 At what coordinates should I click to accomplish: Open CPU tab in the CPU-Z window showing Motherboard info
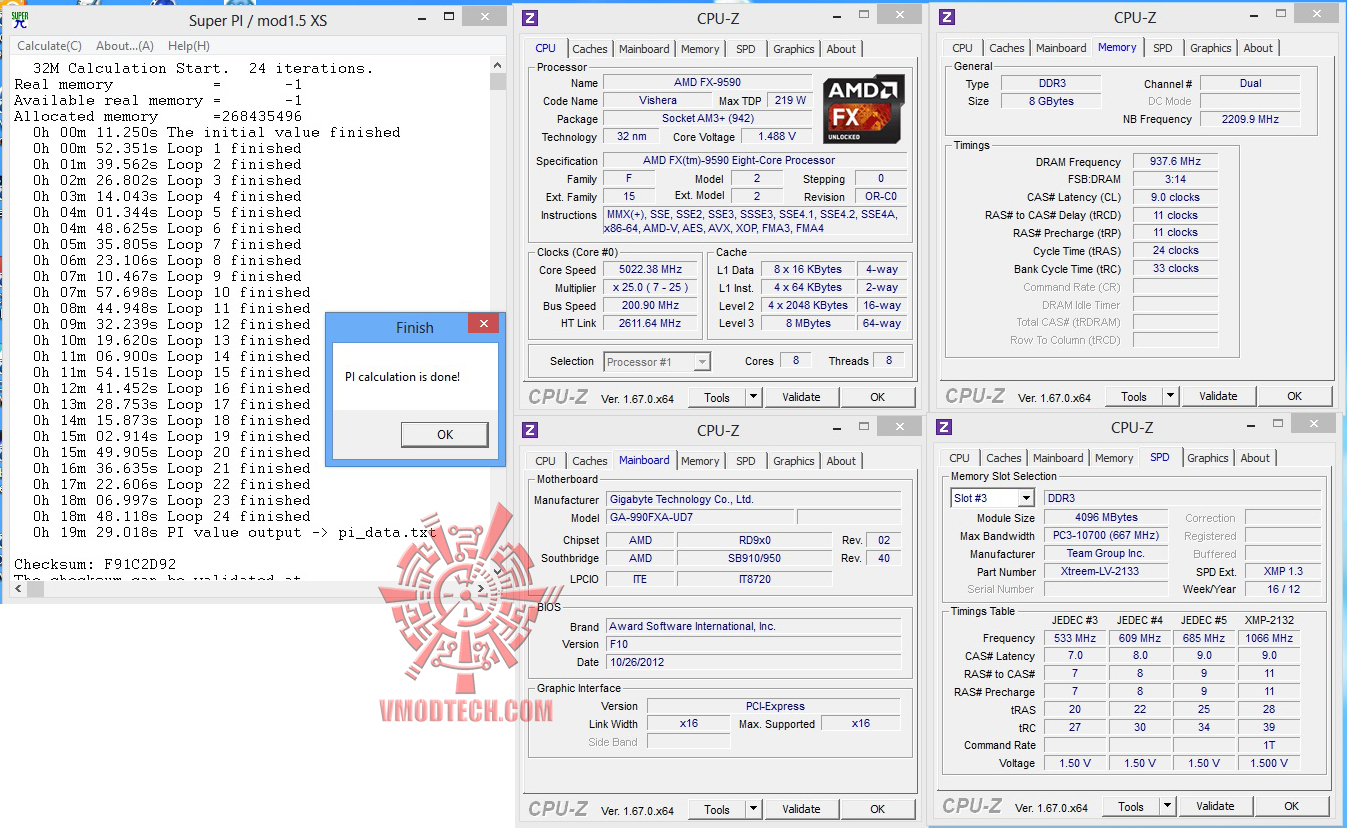[x=546, y=461]
